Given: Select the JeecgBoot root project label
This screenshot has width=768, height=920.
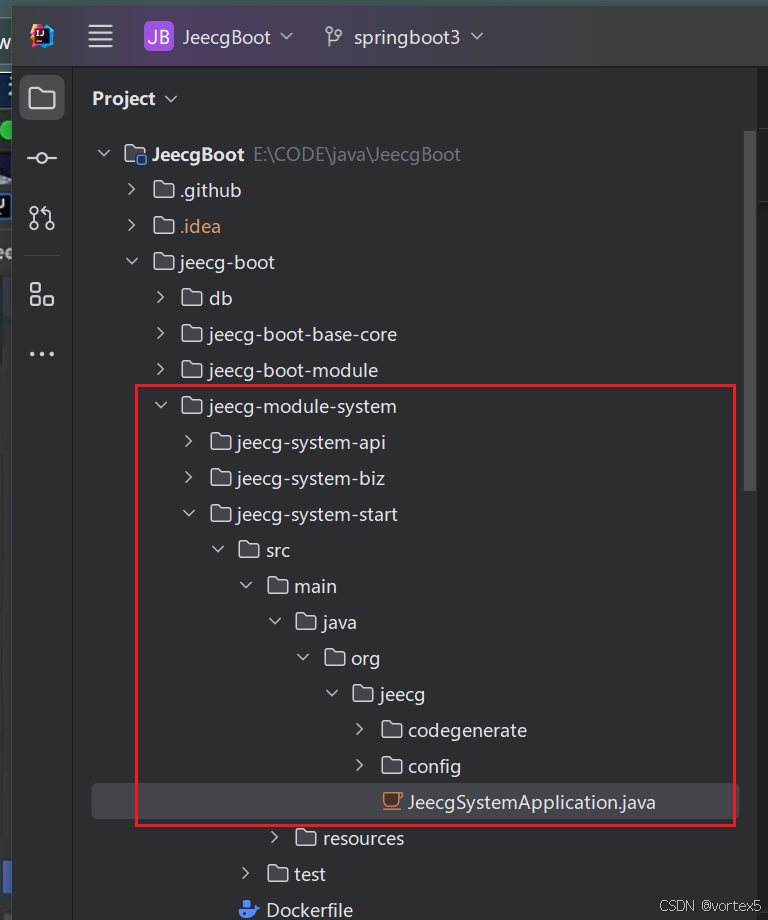Looking at the screenshot, I should (x=198, y=155).
